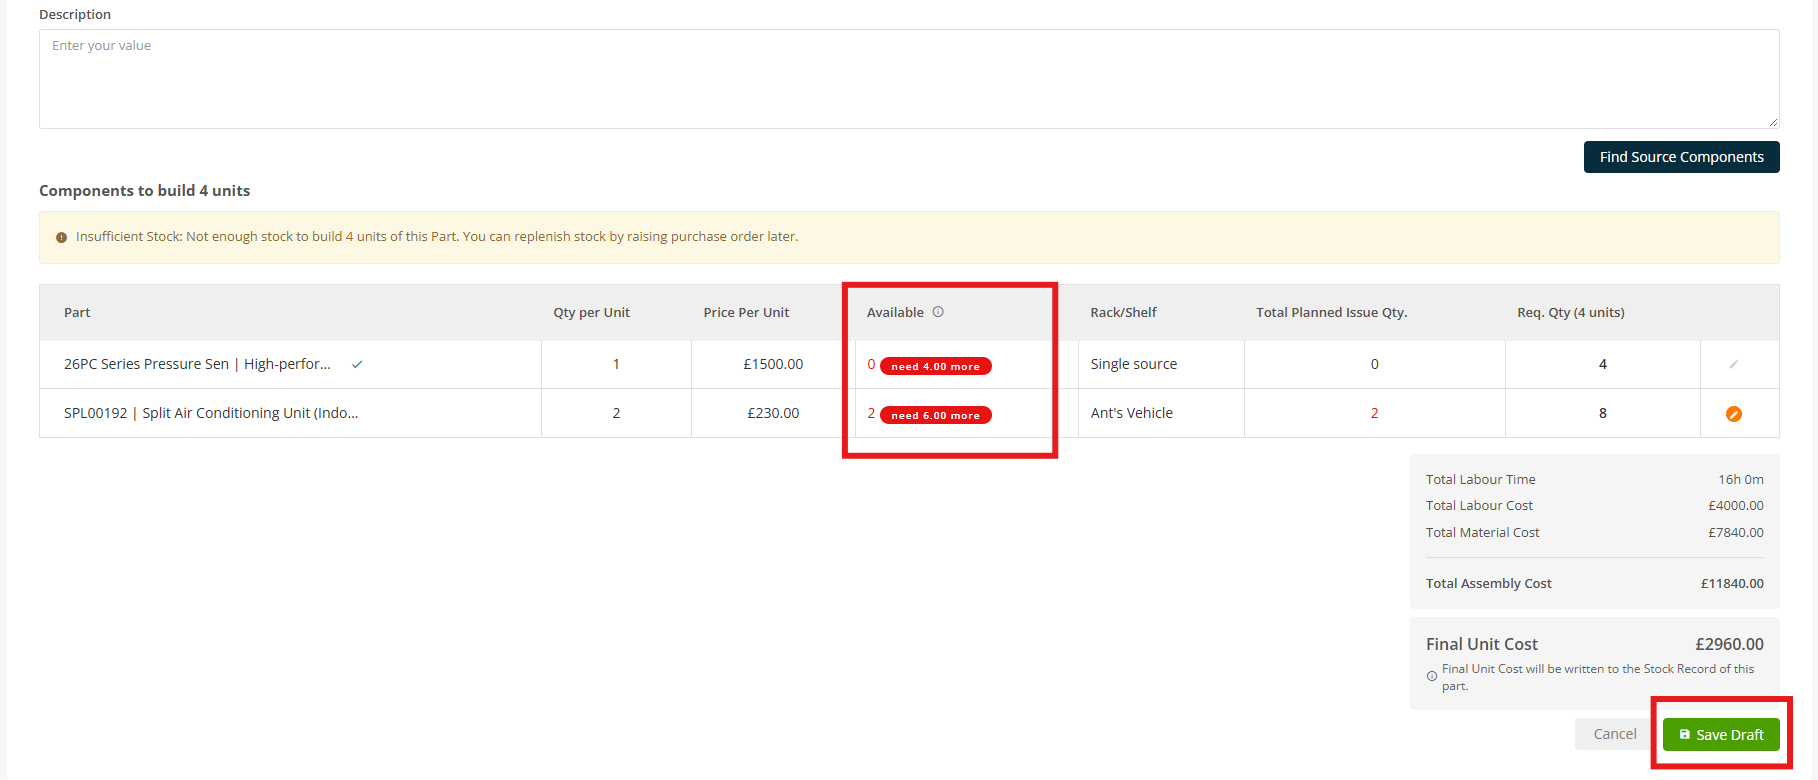This screenshot has width=1818, height=780.
Task: Click the checkmark icon next to 26PC Series Pressure Sen
Action: coord(357,364)
